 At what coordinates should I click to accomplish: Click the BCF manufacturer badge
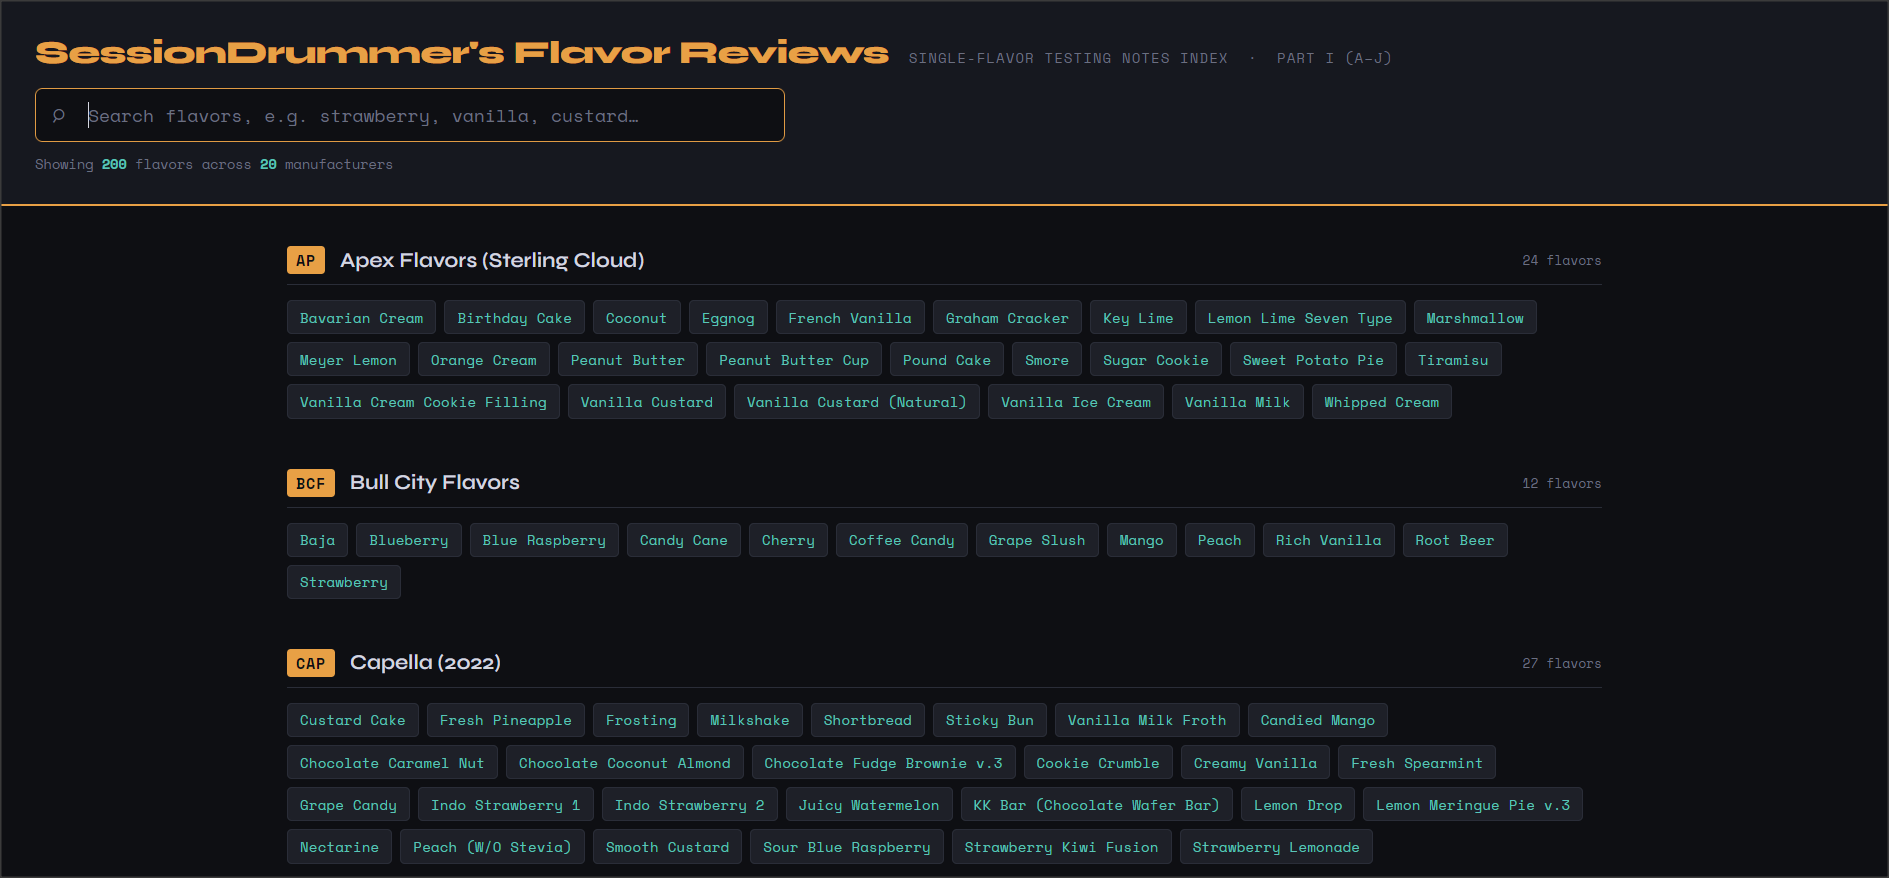click(x=310, y=484)
